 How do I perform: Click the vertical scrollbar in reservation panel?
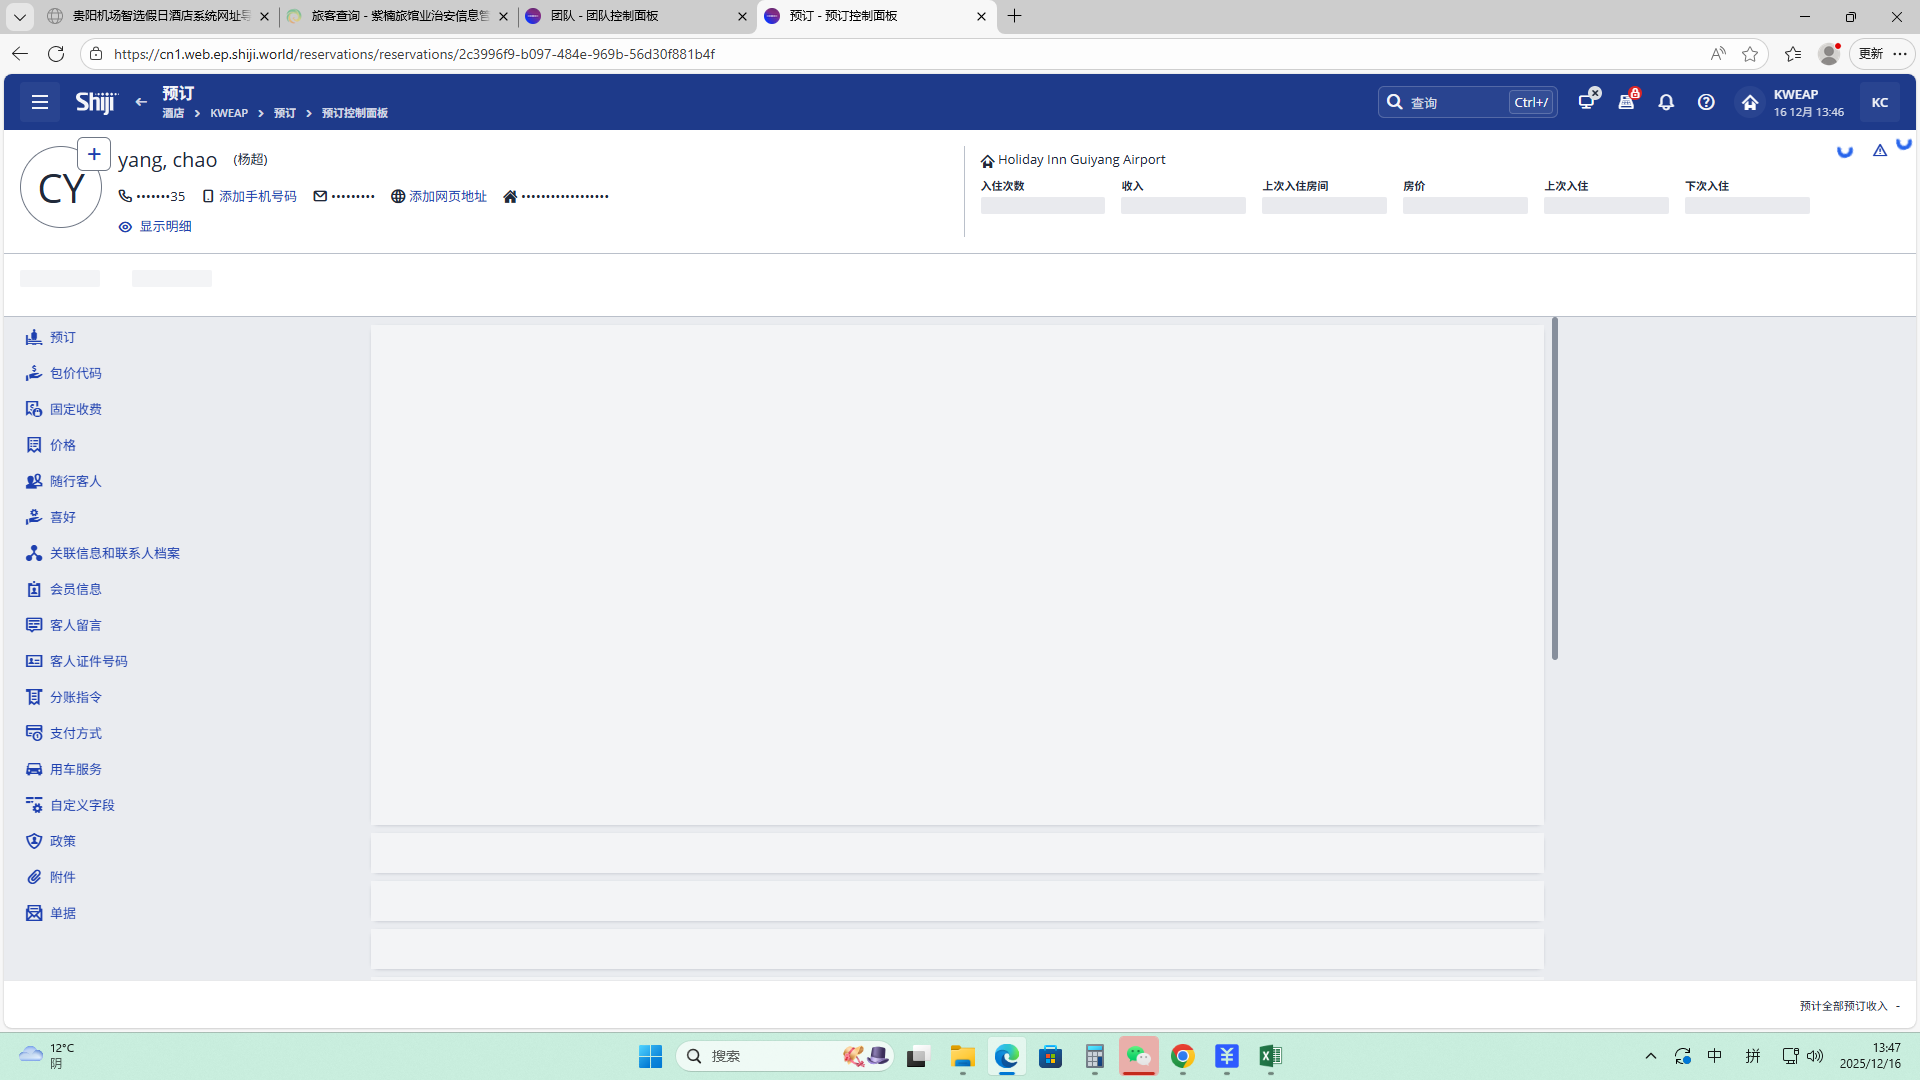coord(1554,490)
